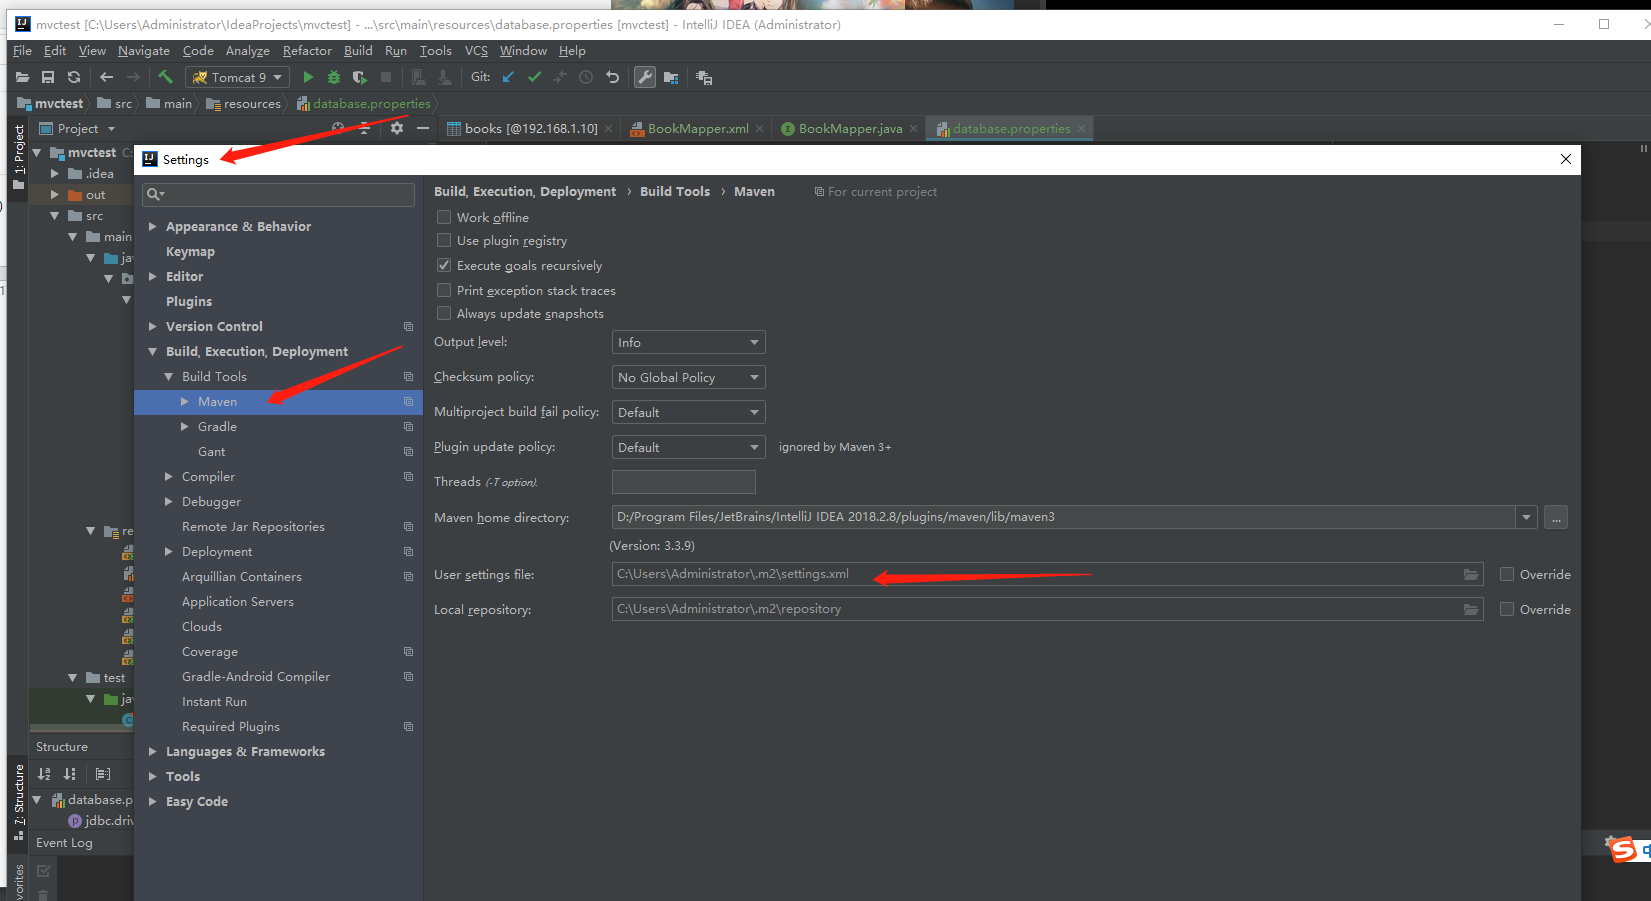Image resolution: width=1651 pixels, height=901 pixels.
Task: Expand Appearance & Behavior settings group
Action: click(153, 227)
